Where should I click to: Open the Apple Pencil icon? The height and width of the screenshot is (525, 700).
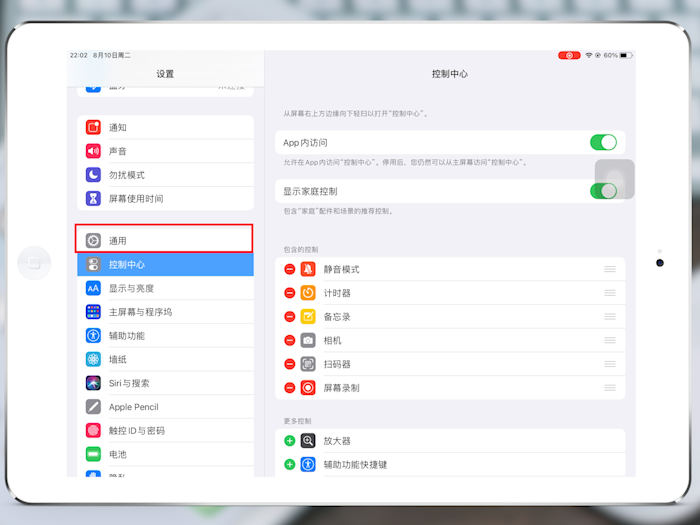click(93, 407)
